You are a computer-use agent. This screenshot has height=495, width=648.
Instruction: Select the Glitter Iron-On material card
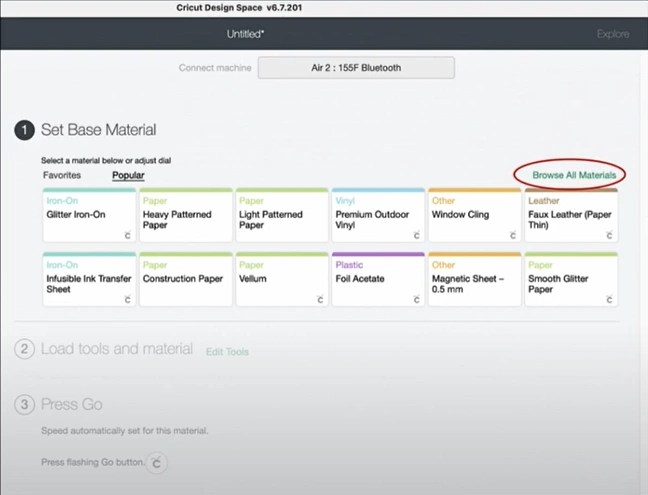click(89, 215)
